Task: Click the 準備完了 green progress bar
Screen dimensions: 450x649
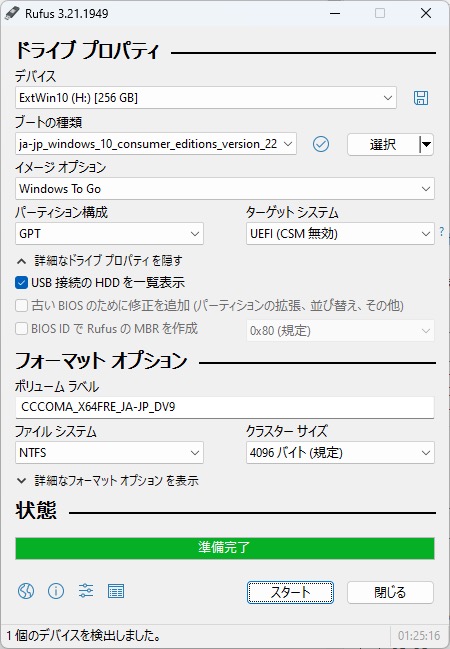Action: click(225, 548)
